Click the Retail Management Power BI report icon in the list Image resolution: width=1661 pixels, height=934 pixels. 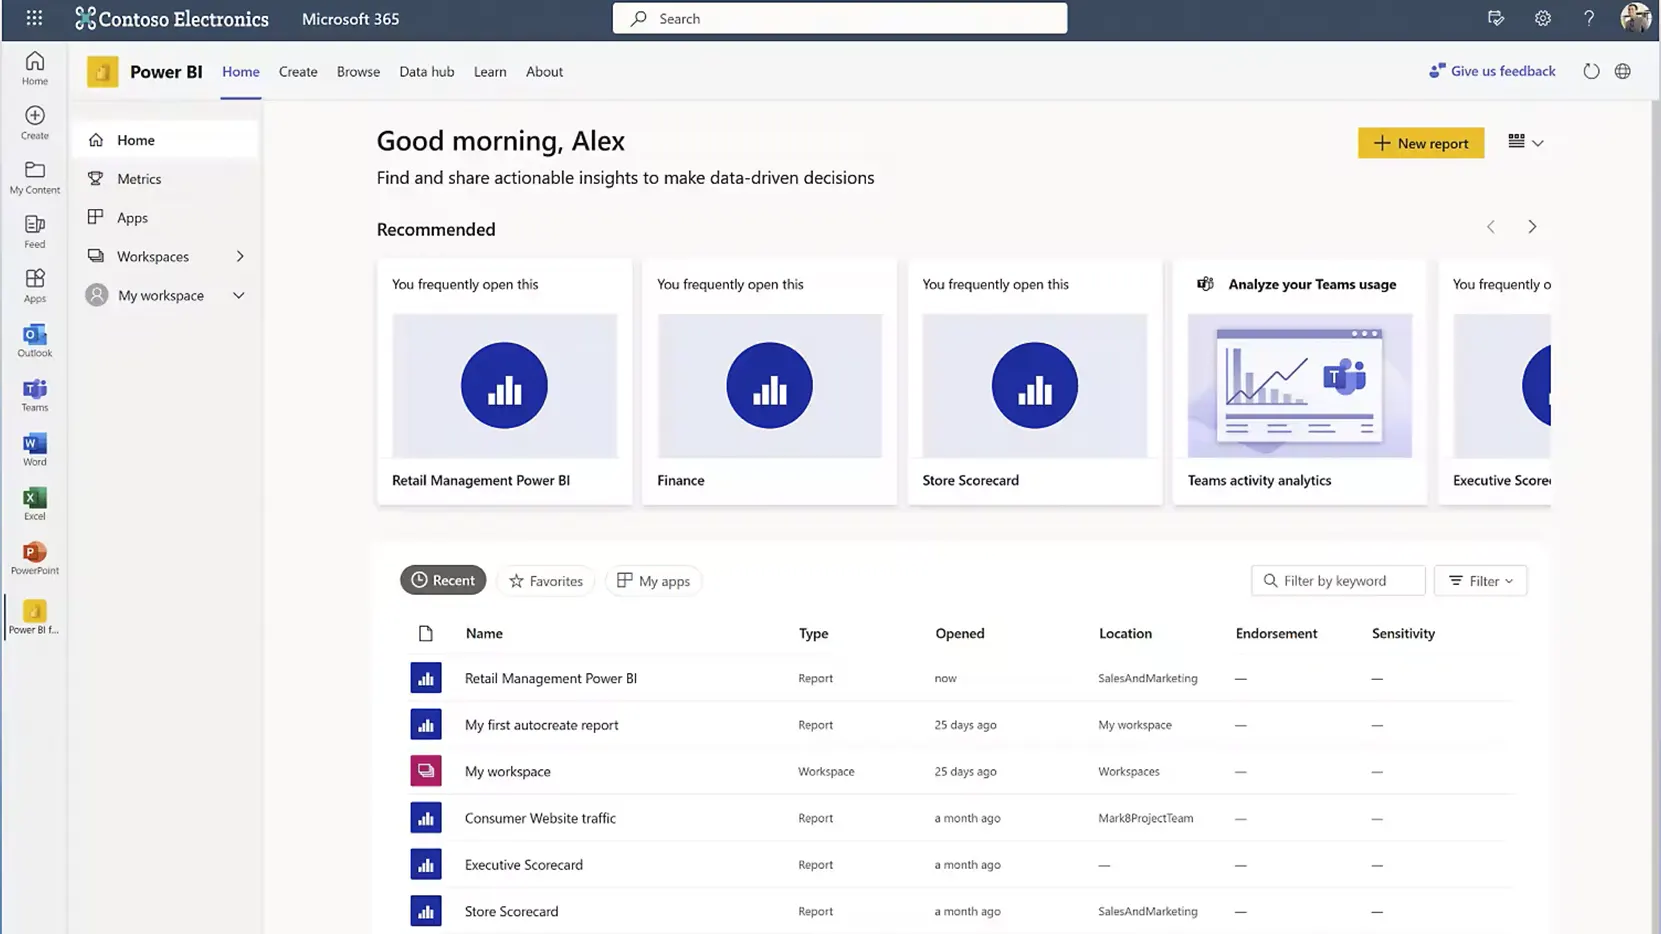(x=426, y=678)
